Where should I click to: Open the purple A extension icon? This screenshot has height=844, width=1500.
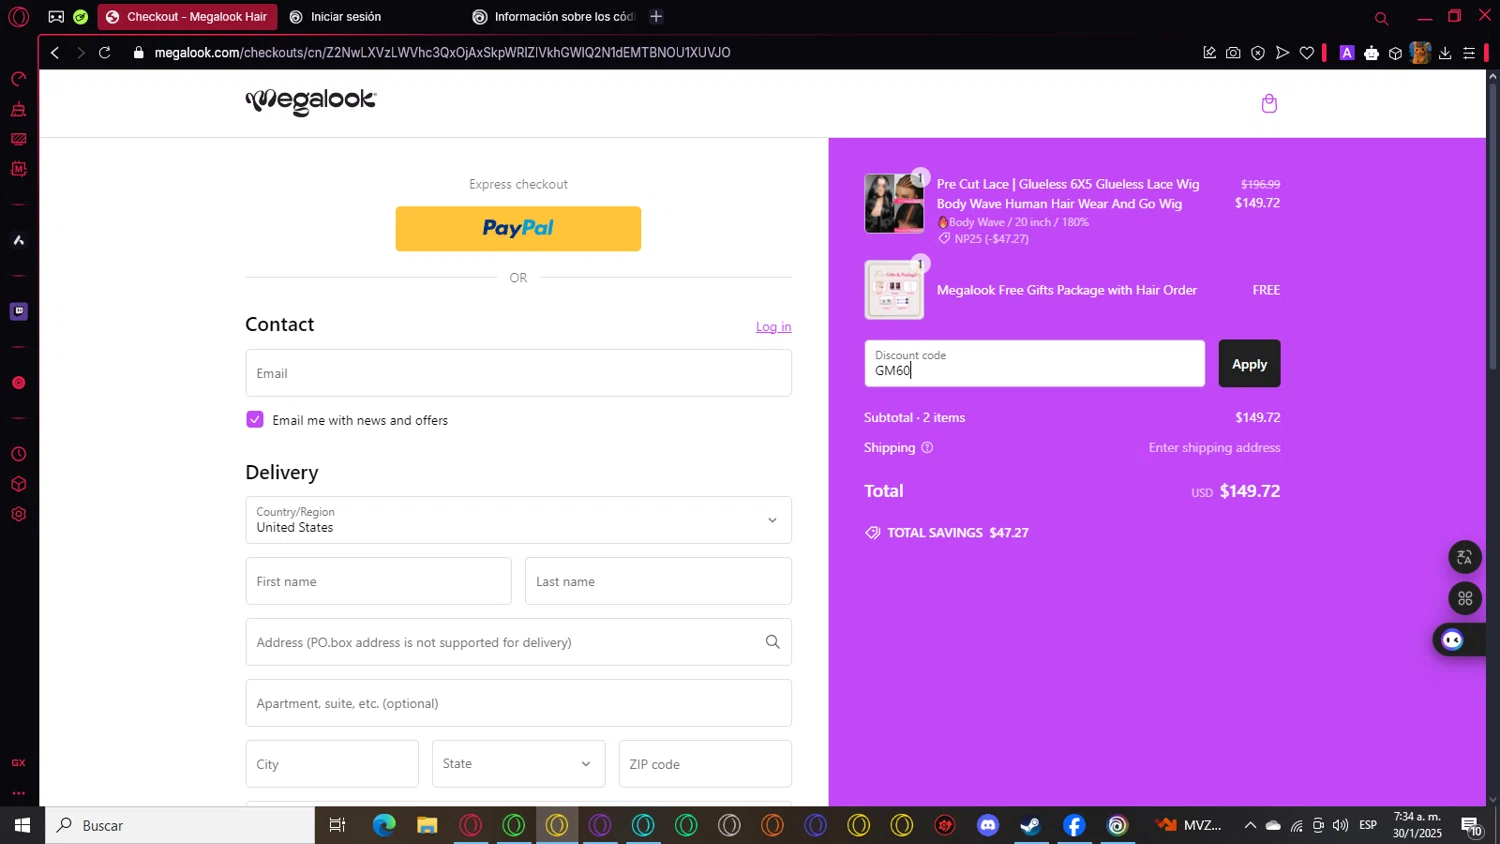1347,53
